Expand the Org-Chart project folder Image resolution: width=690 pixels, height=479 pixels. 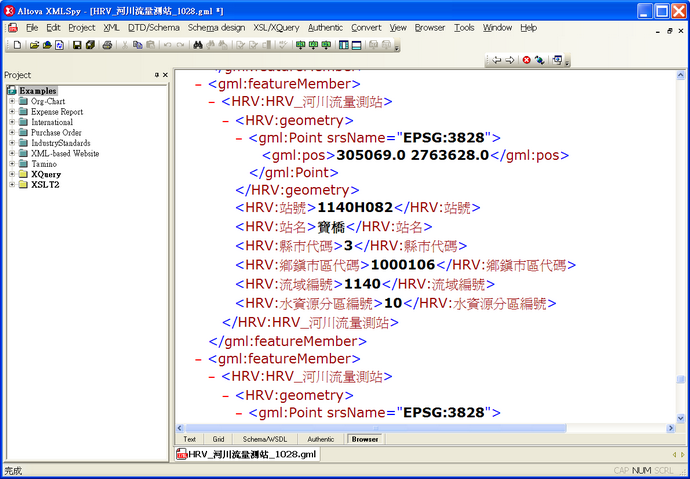[12, 102]
